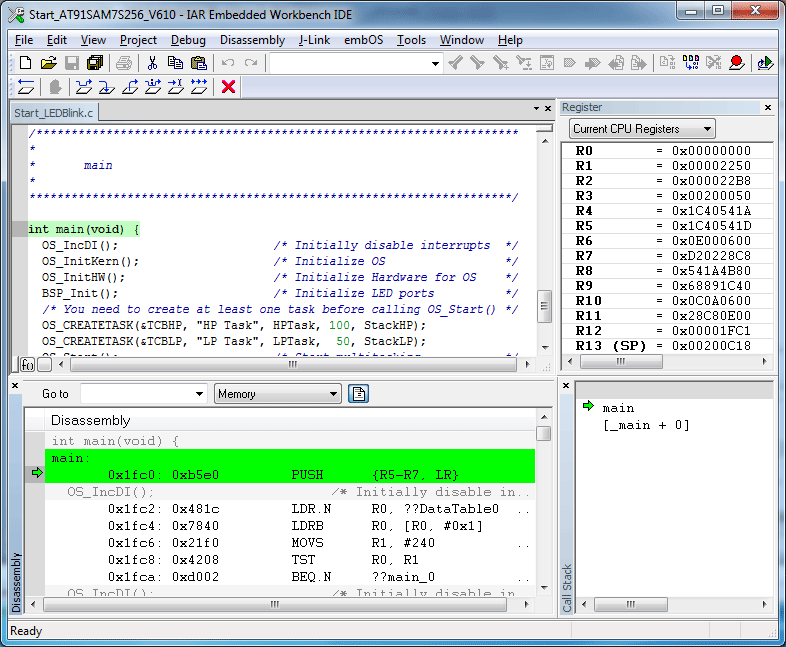786x647 pixels.
Task: Click the OS_InitKern(); source line
Action: (90, 261)
